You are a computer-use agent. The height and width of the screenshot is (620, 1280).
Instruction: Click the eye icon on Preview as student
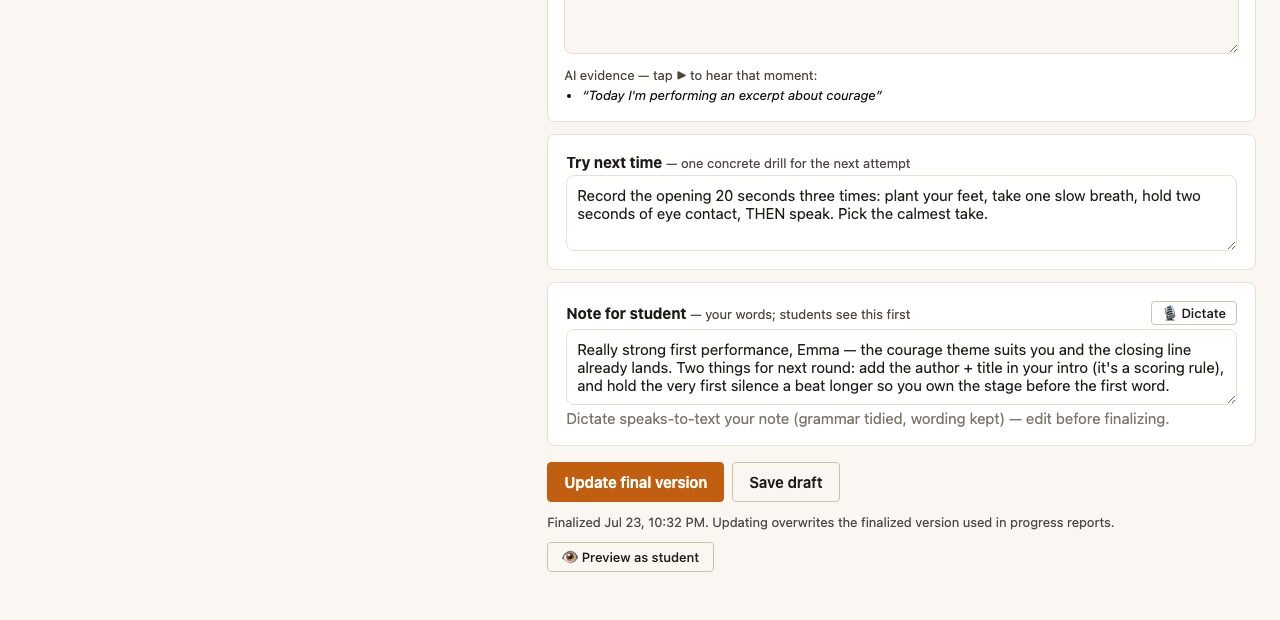(570, 557)
